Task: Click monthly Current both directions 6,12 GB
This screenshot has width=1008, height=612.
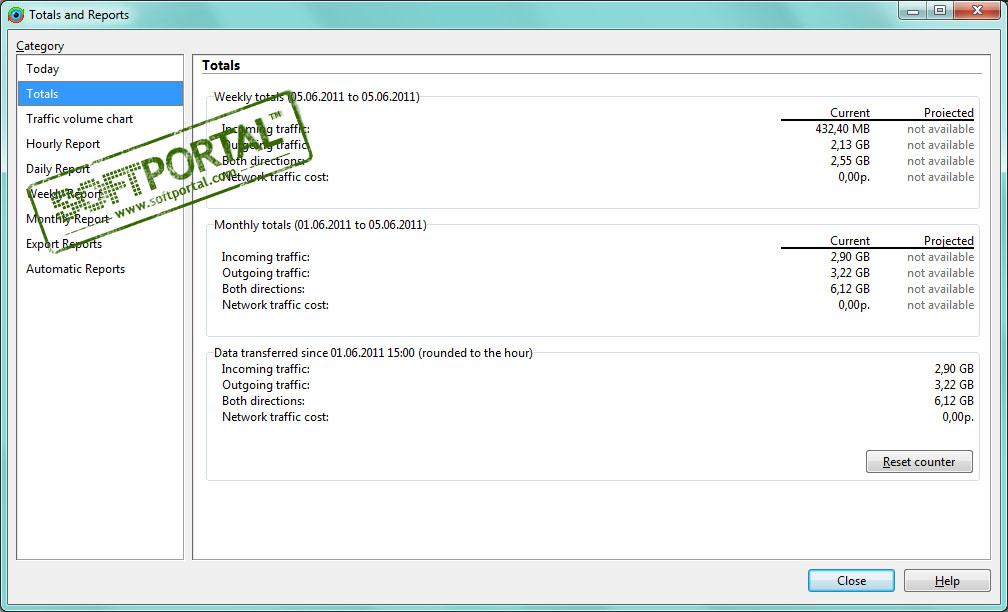Action: (850, 289)
